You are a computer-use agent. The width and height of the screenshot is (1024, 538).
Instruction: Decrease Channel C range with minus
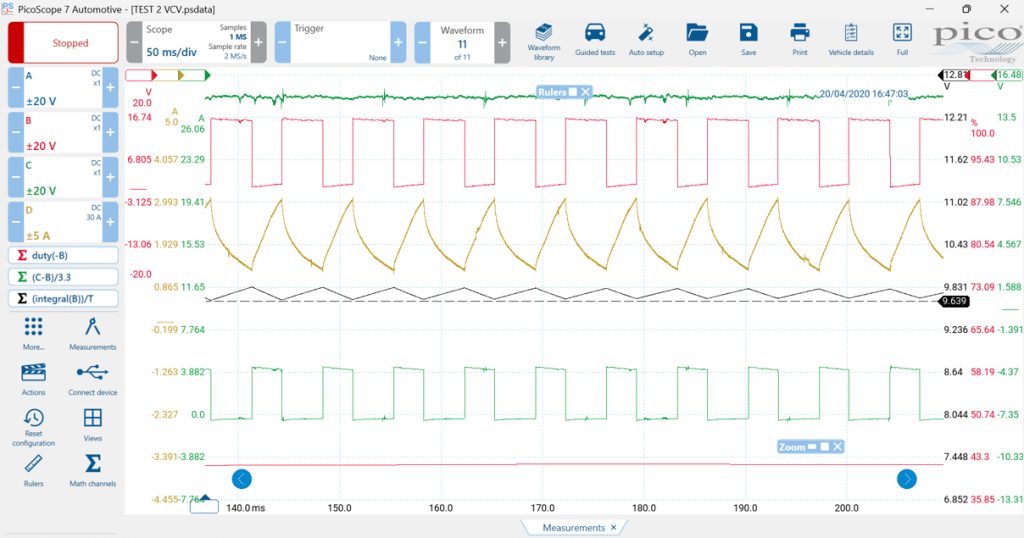click(x=16, y=177)
